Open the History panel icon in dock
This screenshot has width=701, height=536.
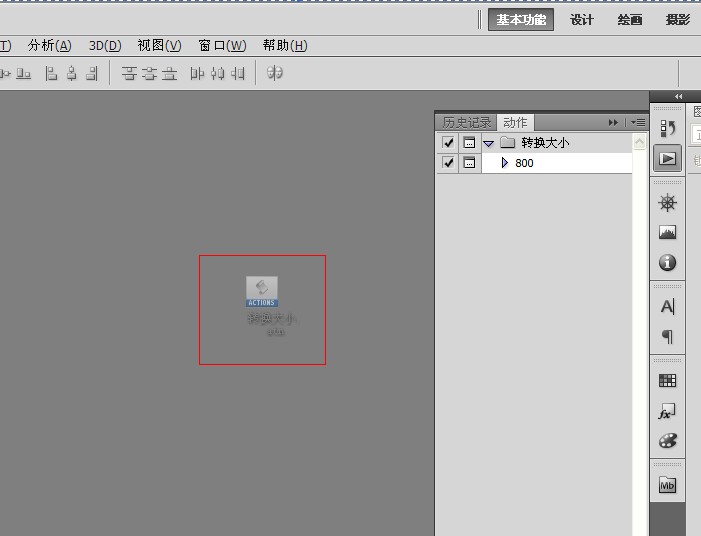(667, 128)
